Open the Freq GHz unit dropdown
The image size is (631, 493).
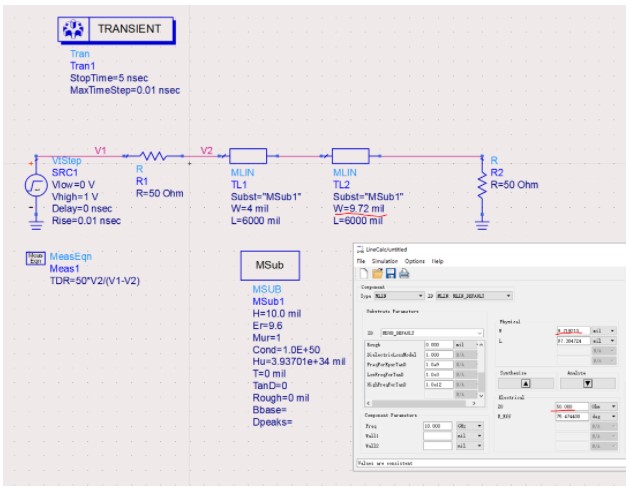470,426
